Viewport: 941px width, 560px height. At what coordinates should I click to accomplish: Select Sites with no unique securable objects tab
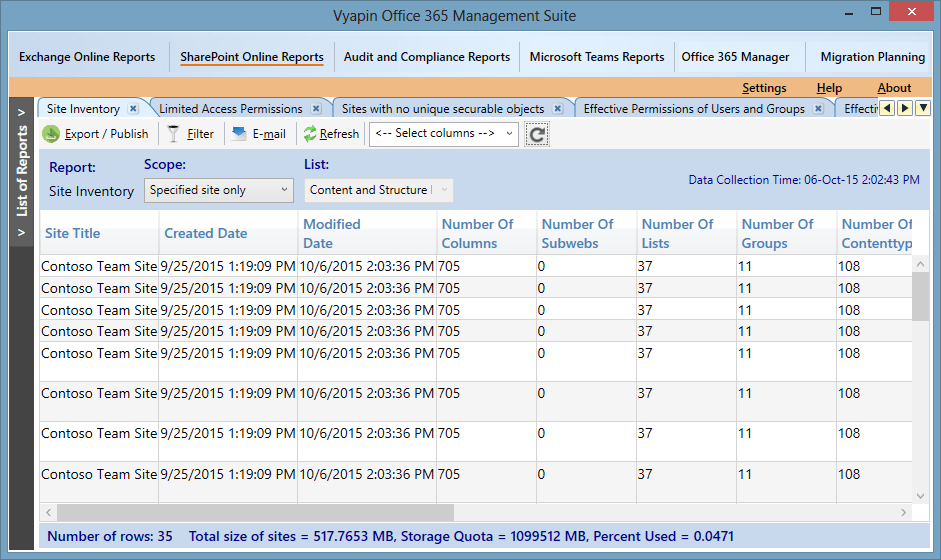click(443, 109)
